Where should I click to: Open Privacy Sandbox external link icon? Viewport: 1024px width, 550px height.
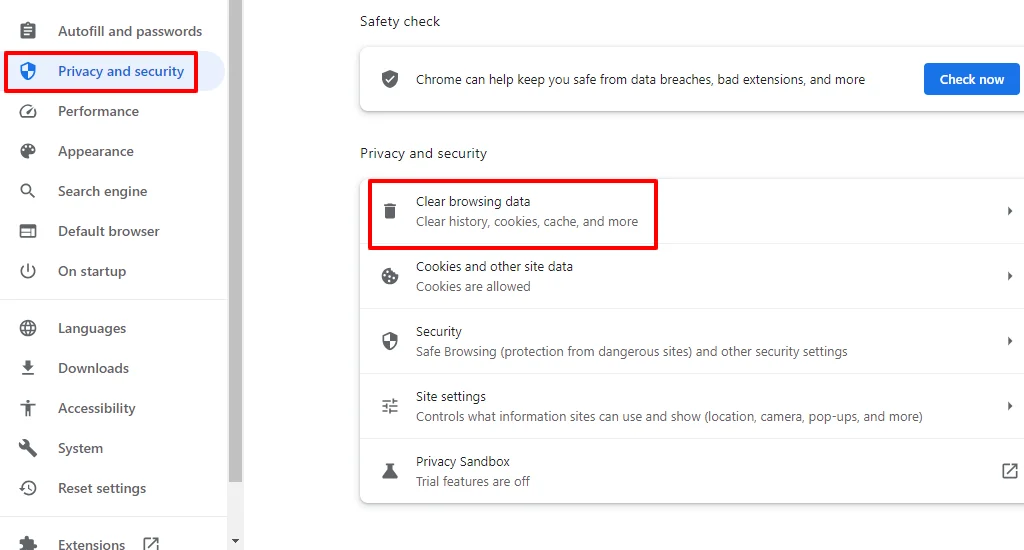[x=1010, y=470]
